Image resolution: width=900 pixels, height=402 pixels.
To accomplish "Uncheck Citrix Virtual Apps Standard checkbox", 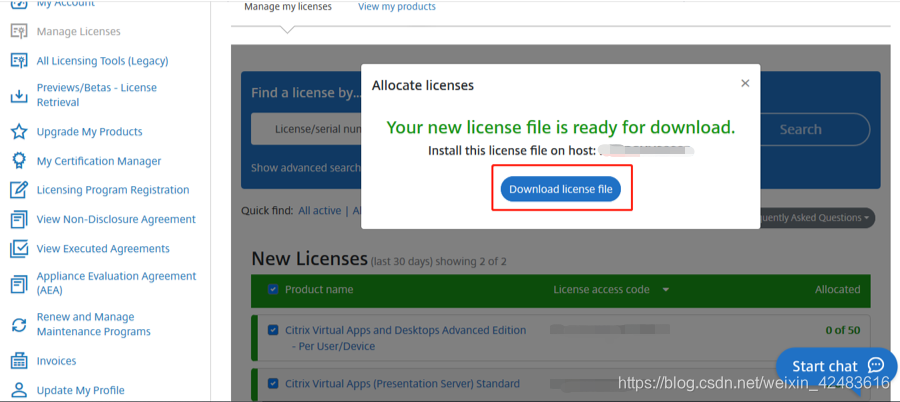I will (x=273, y=383).
